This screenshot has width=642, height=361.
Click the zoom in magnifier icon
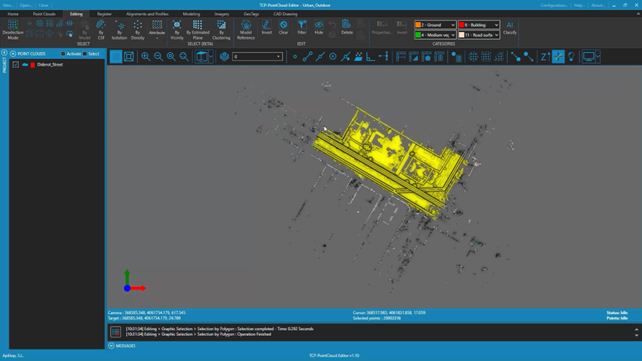(x=145, y=56)
